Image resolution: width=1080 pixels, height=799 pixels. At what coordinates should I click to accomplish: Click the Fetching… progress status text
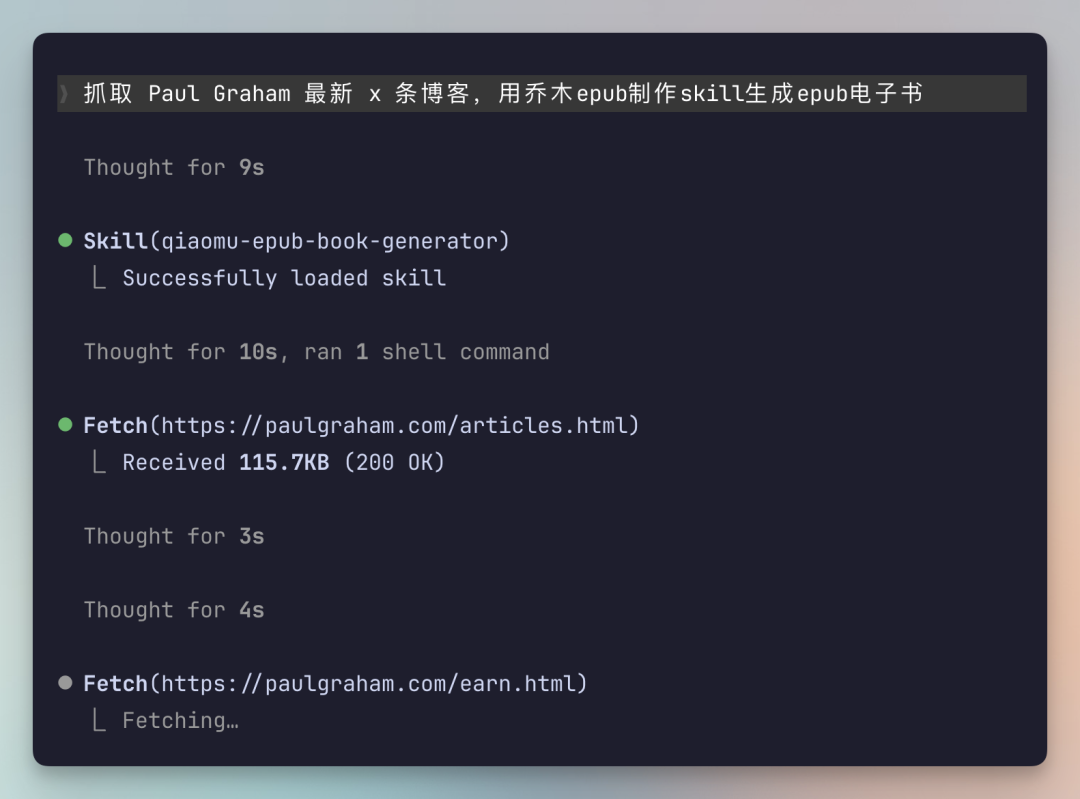pyautogui.click(x=180, y=720)
